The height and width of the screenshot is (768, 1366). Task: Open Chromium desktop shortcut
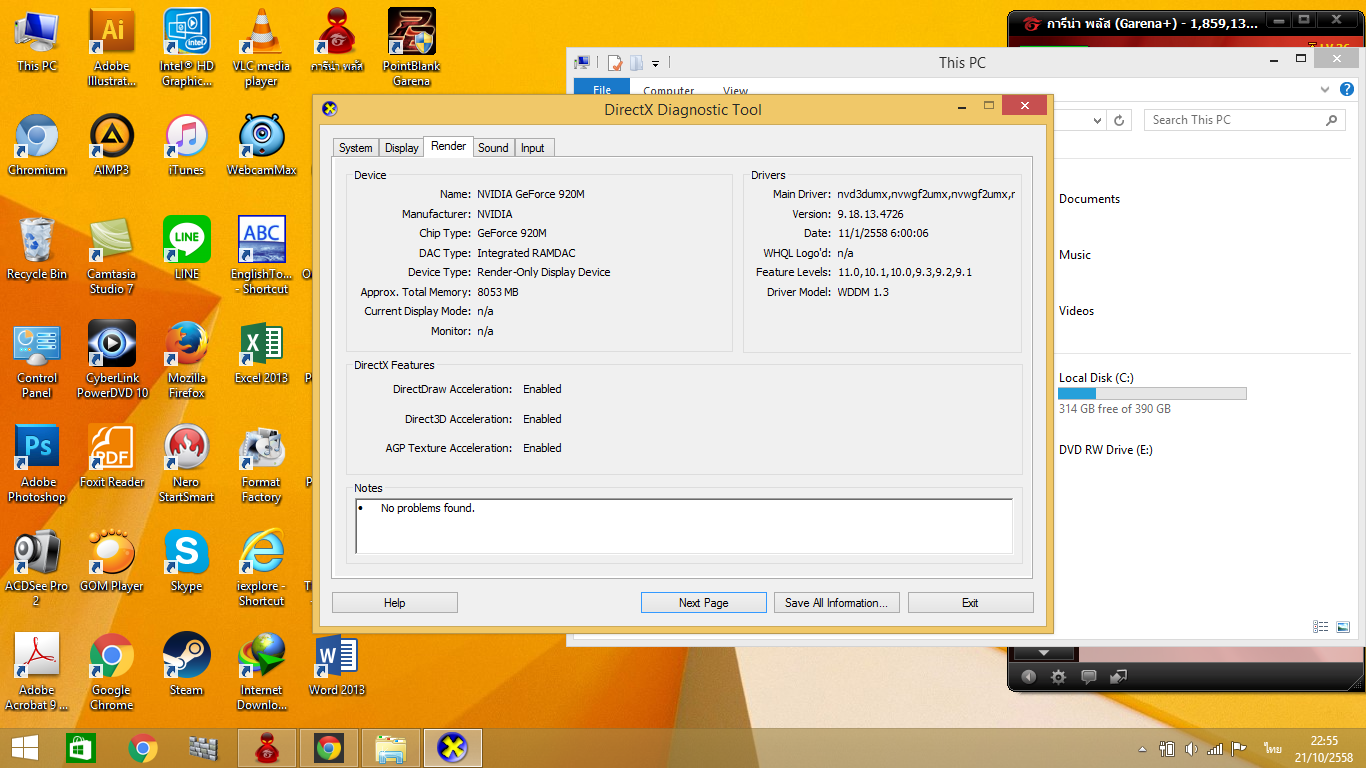pyautogui.click(x=37, y=144)
